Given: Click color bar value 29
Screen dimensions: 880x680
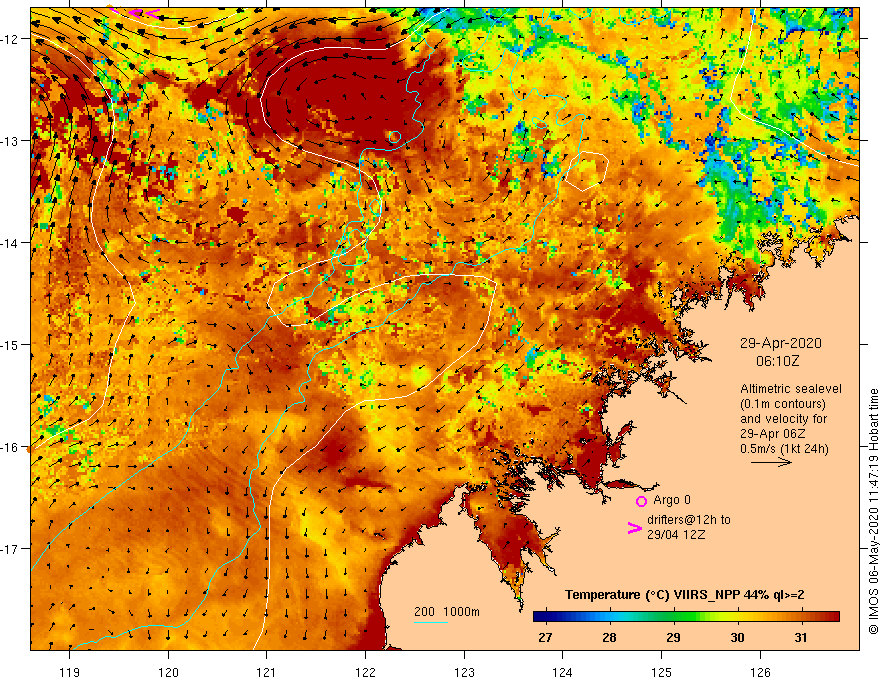Looking at the screenshot, I should coord(673,637).
